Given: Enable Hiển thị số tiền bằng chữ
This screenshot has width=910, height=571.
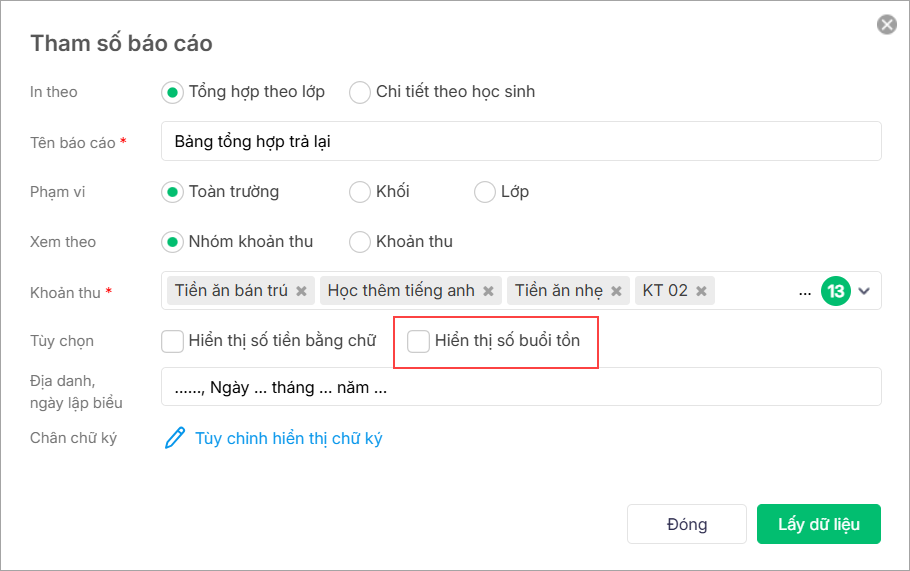Looking at the screenshot, I should click(x=173, y=341).
